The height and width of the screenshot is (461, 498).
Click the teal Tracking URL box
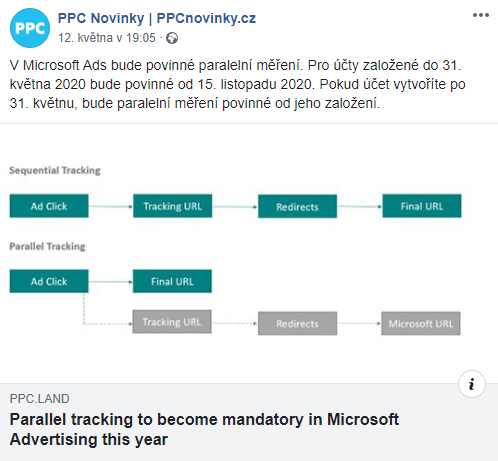[173, 206]
